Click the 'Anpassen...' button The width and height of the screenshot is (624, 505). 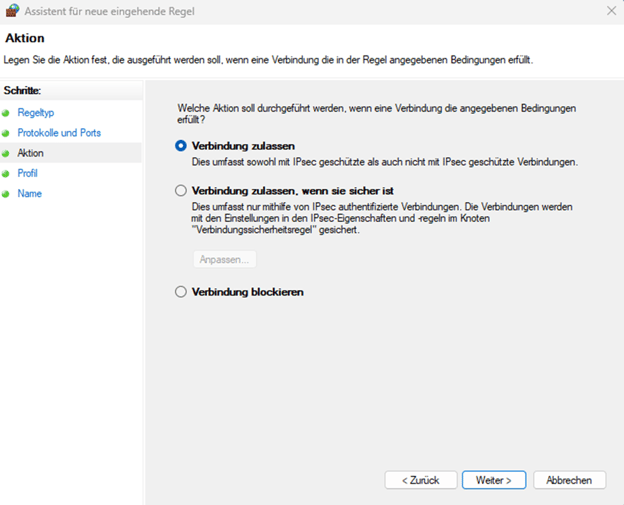click(224, 259)
